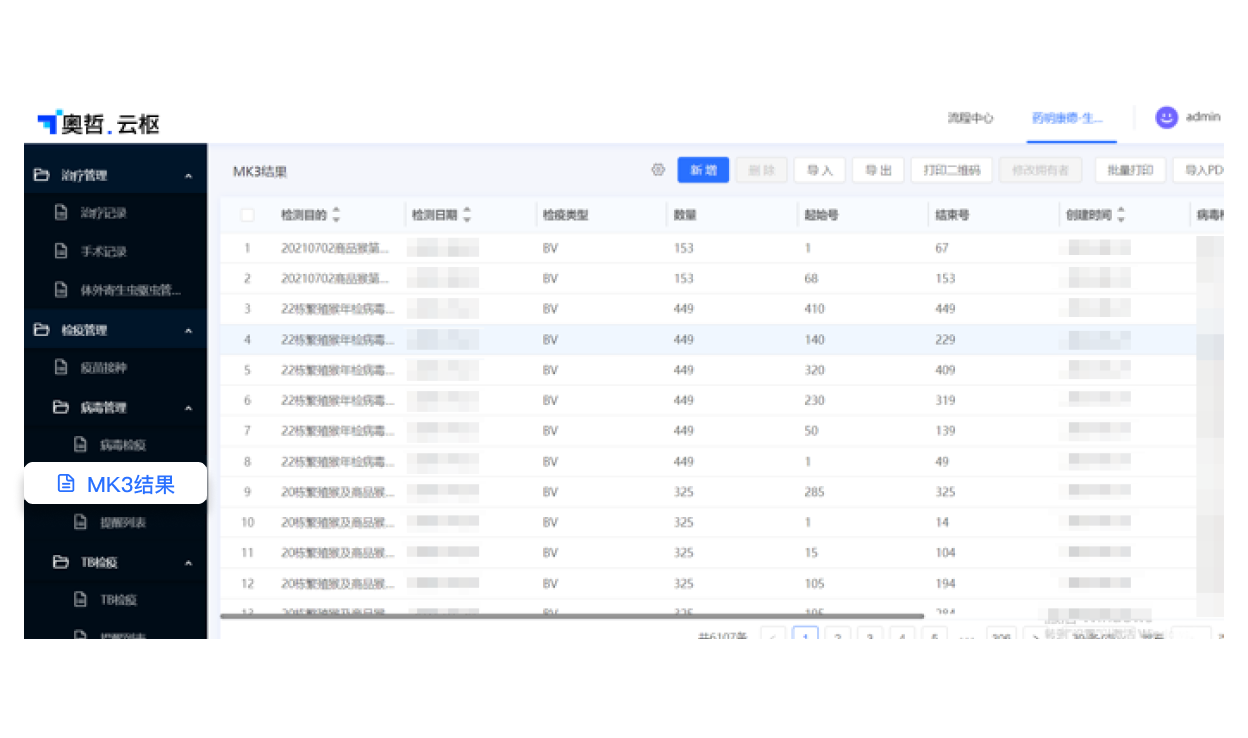
Task: Click the horizontal scrollbar below the table
Action: (x=572, y=616)
